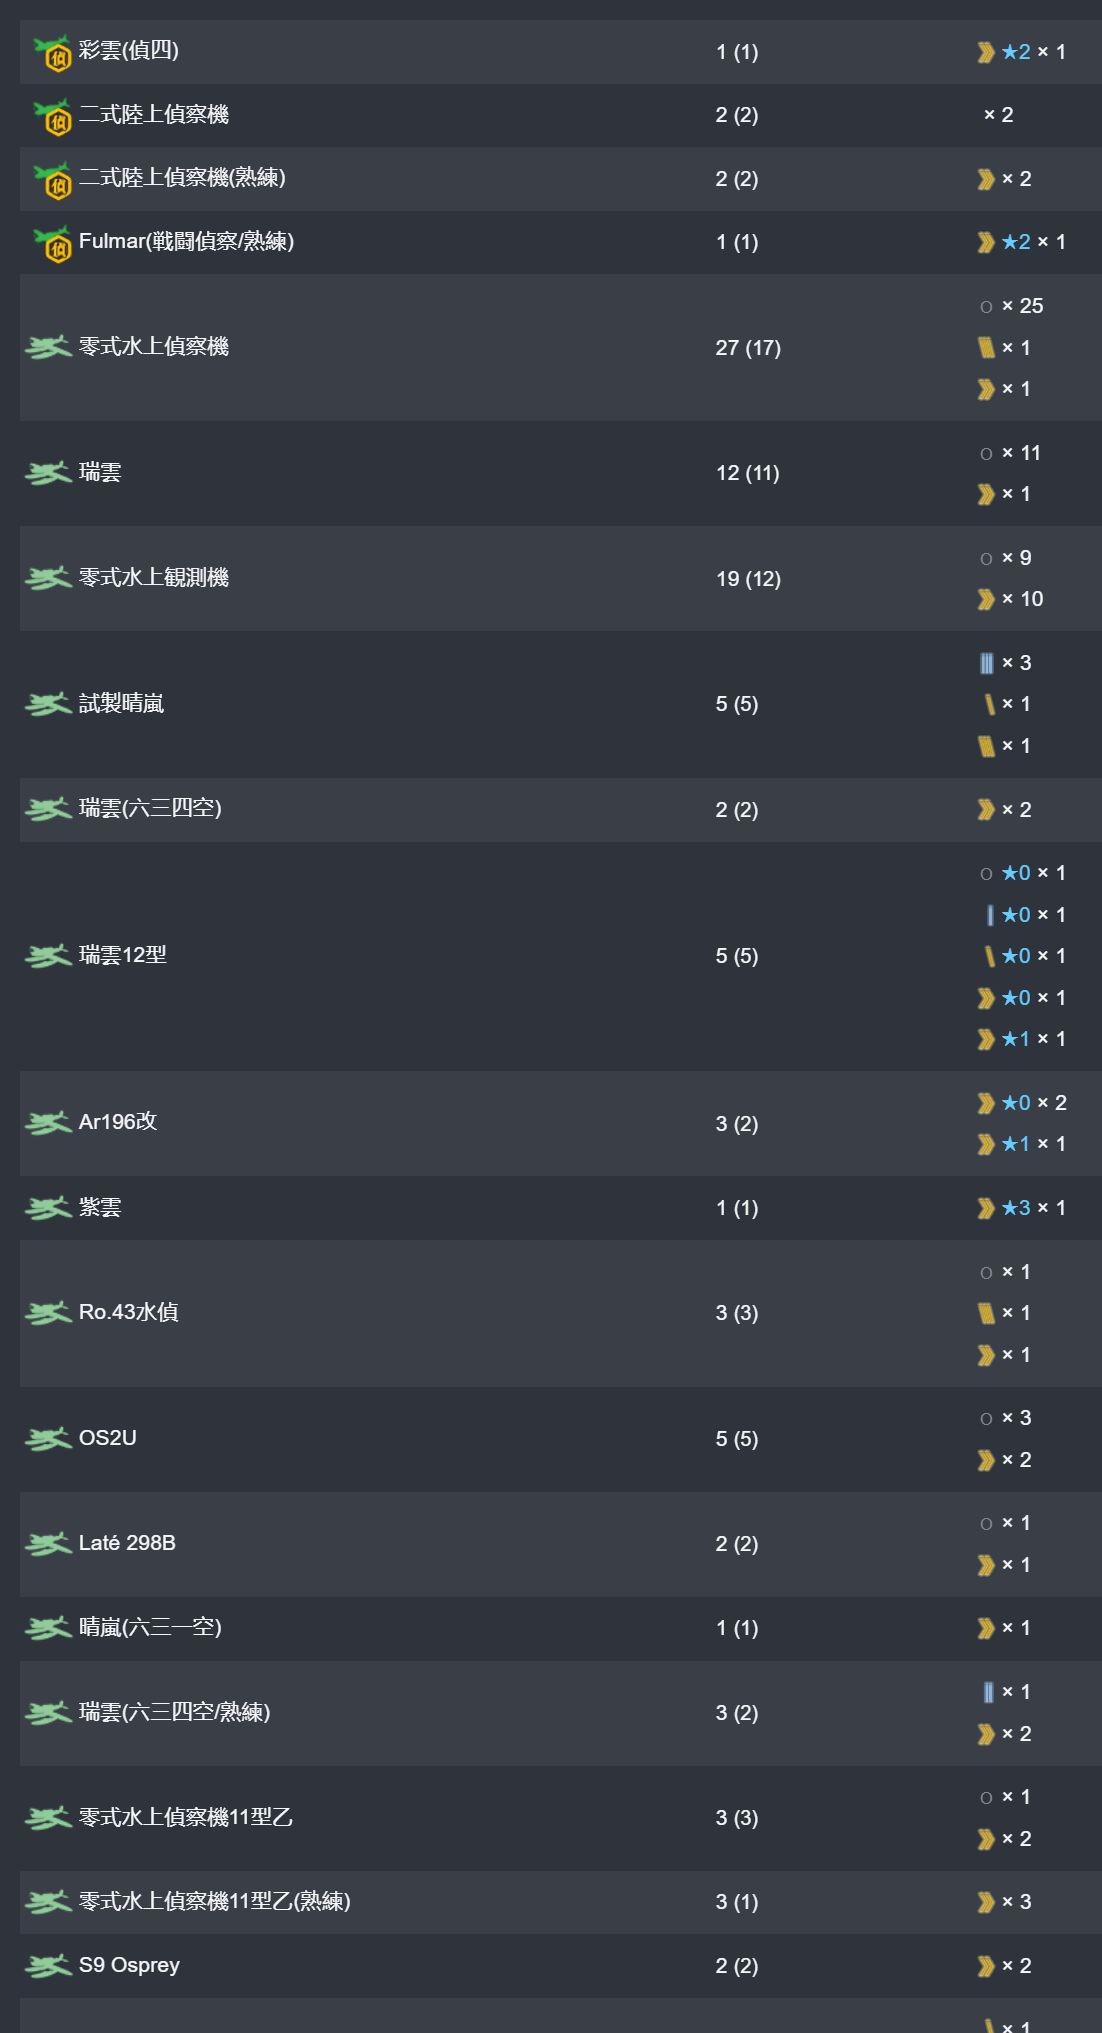Screen dimensions: 1102x2033
Task: Click the Ro.43水偵 equipment name
Action: coord(129,1312)
